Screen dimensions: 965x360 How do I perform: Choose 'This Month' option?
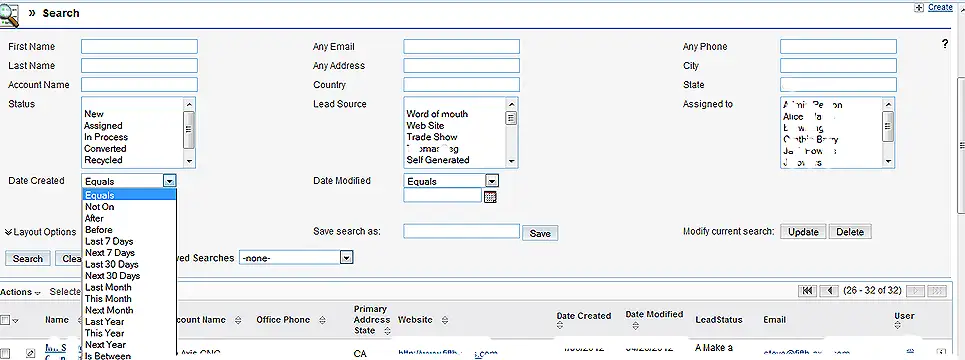129,298
